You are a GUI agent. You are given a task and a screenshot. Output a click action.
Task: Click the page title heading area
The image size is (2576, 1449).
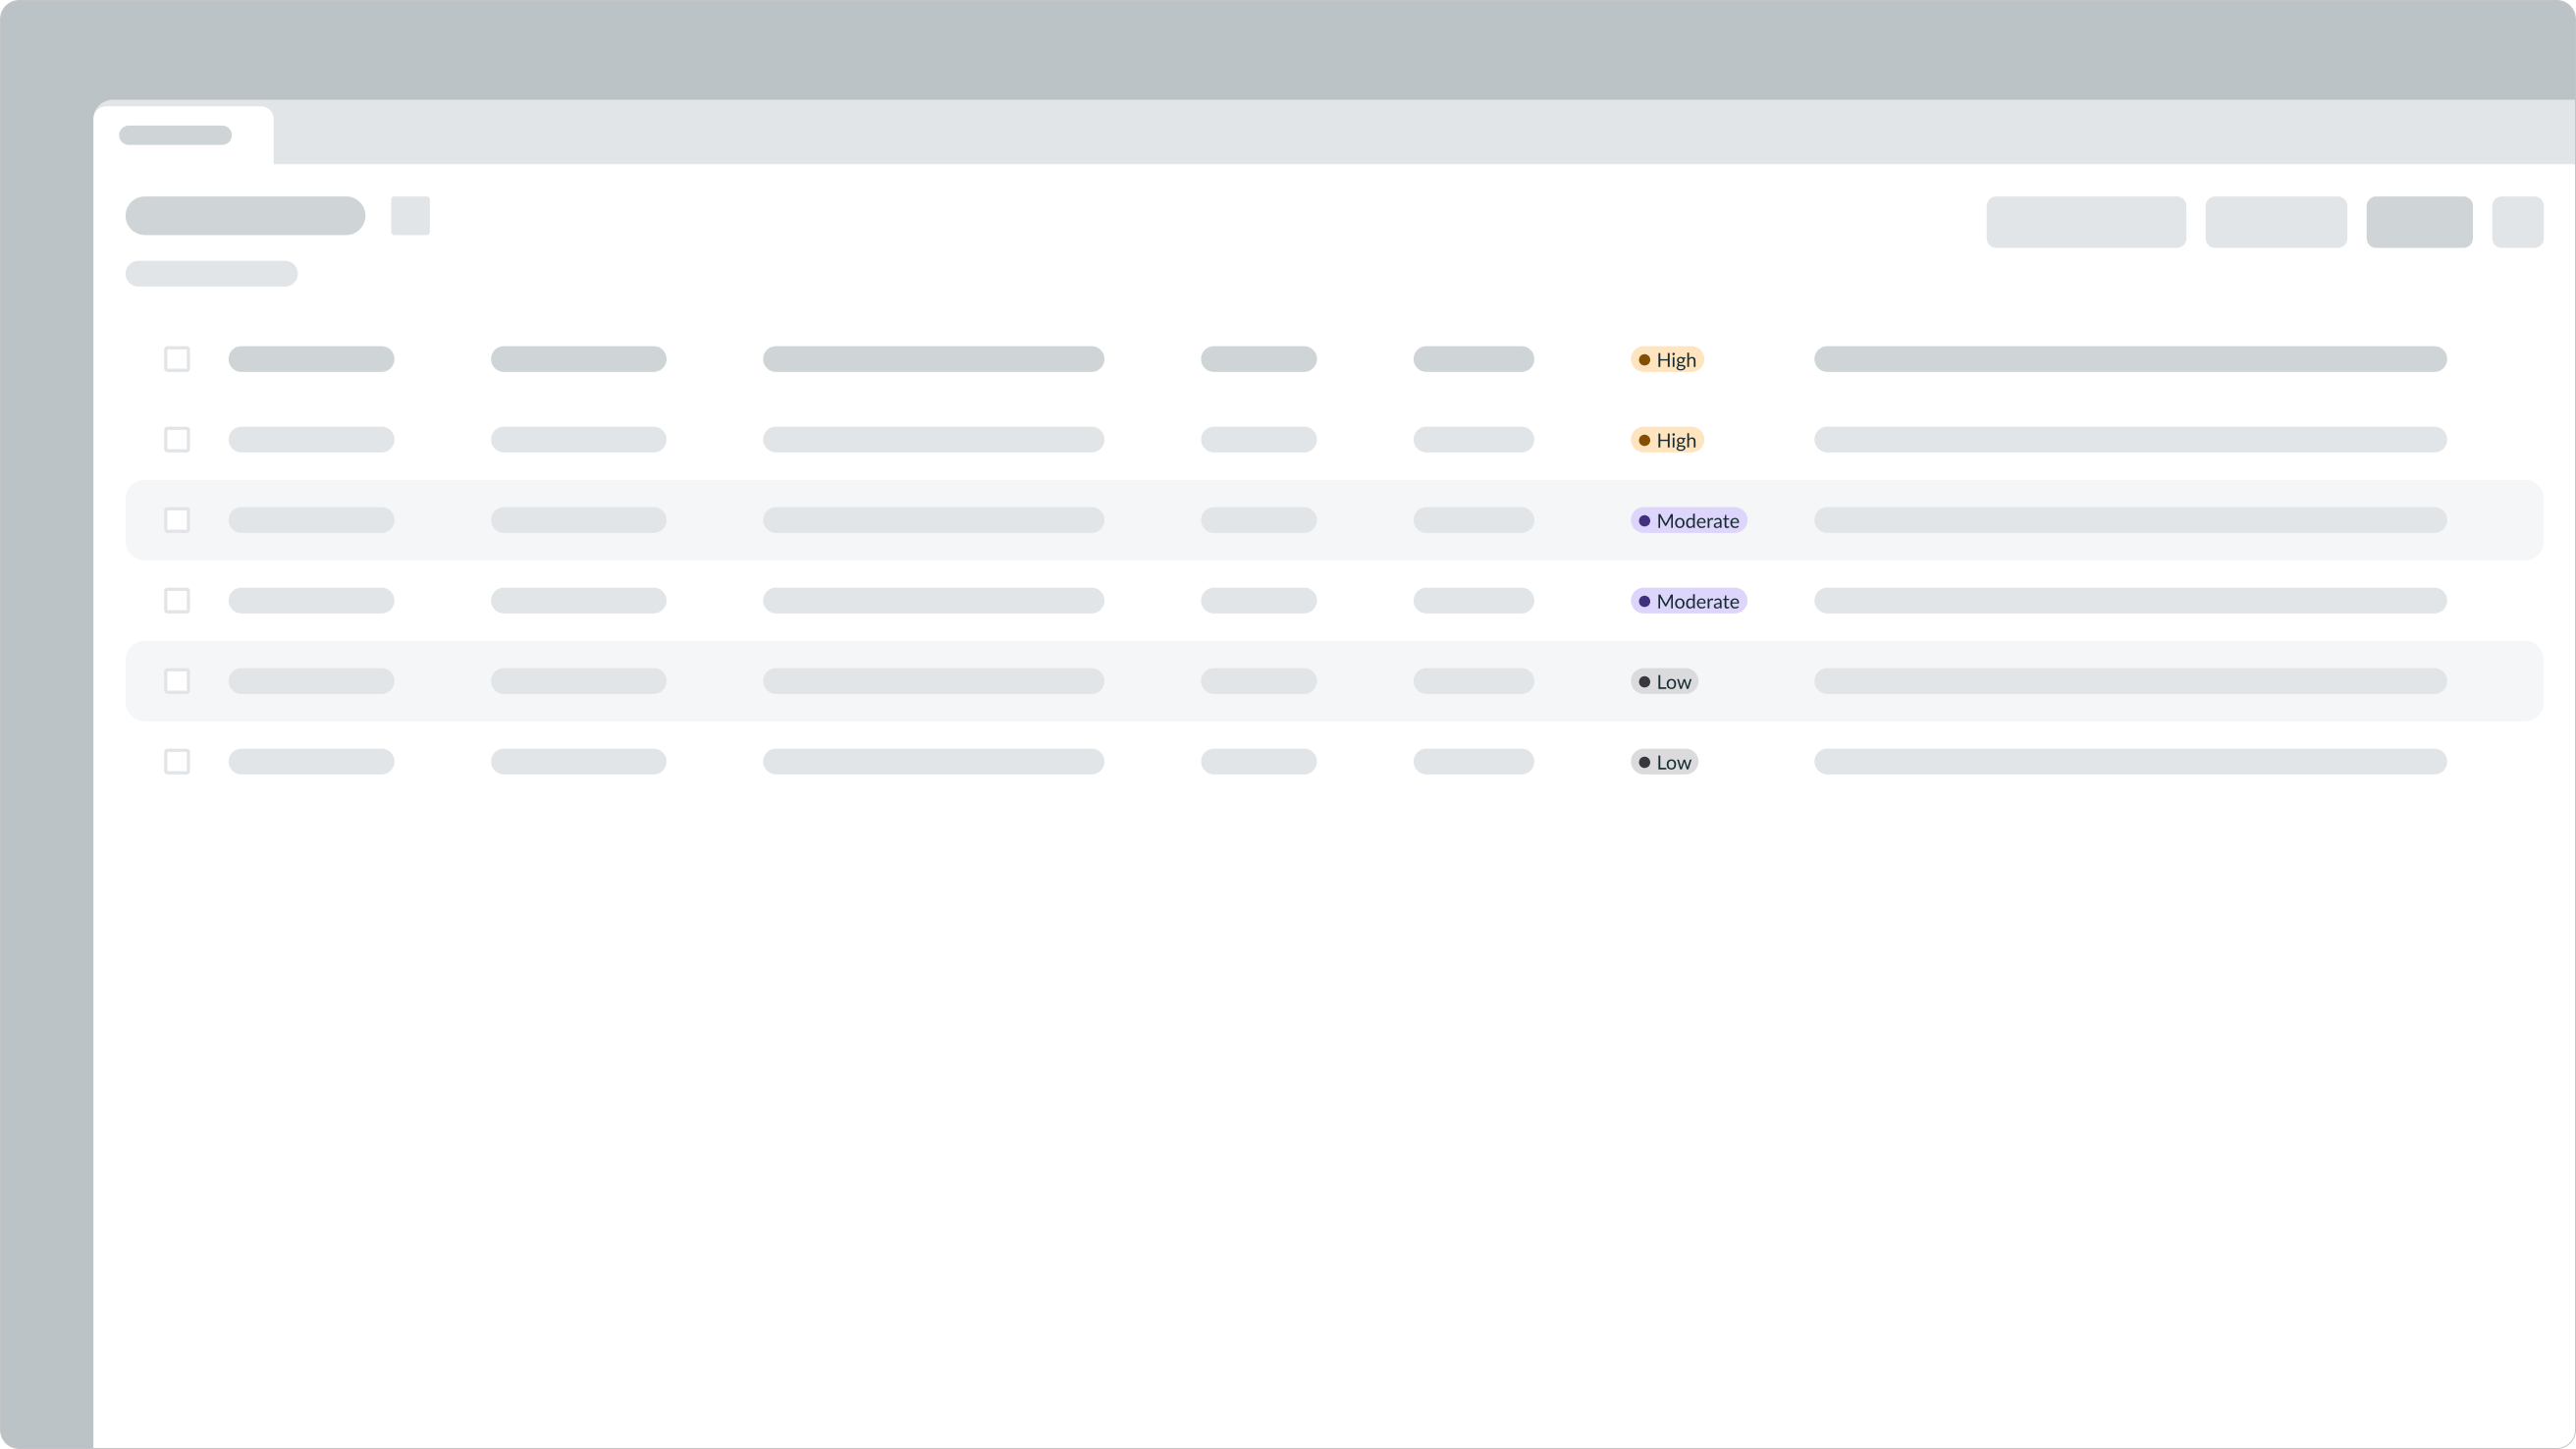point(244,216)
